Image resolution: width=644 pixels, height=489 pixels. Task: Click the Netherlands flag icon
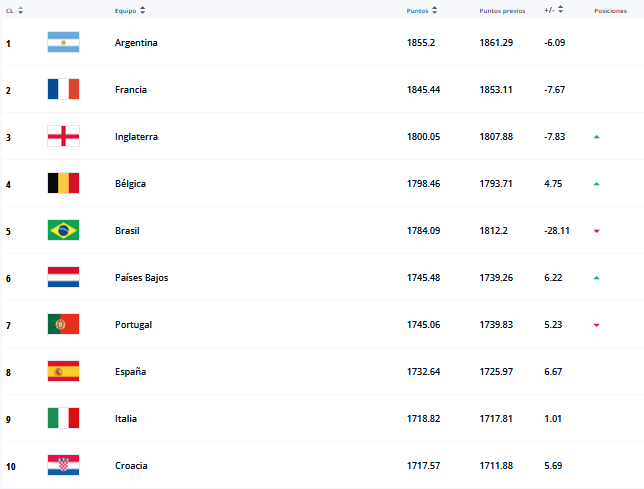click(x=63, y=277)
